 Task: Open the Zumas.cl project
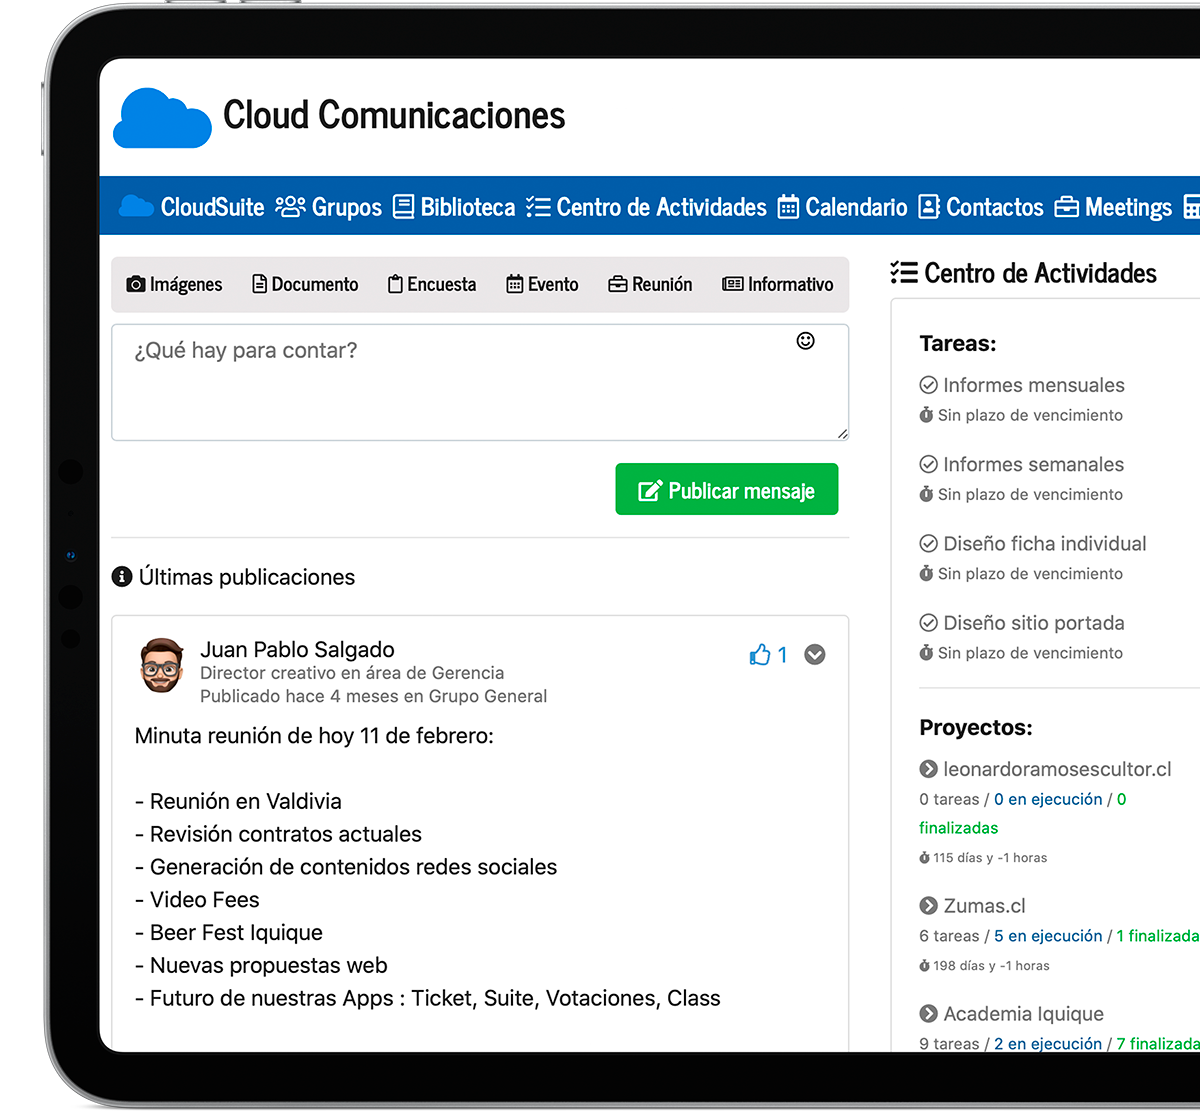(x=984, y=906)
